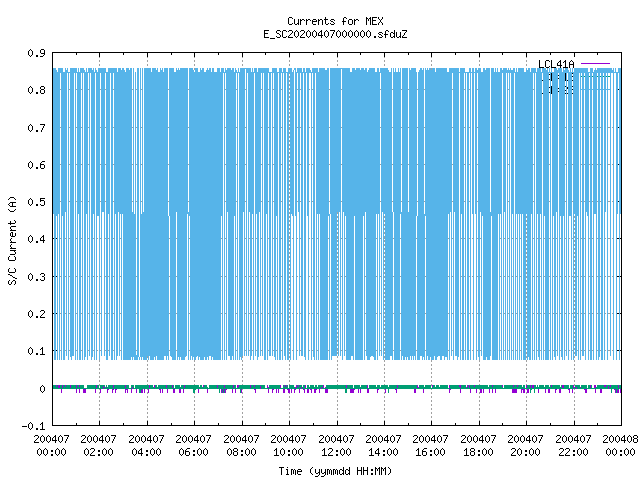640x480 pixels.
Task: Click the 22:00 time tick label
Action: tap(573, 452)
